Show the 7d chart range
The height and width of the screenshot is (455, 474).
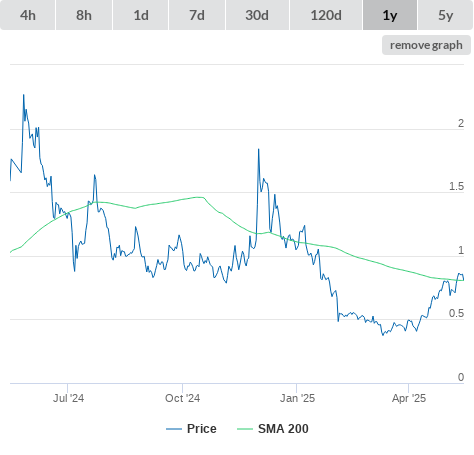(x=197, y=15)
